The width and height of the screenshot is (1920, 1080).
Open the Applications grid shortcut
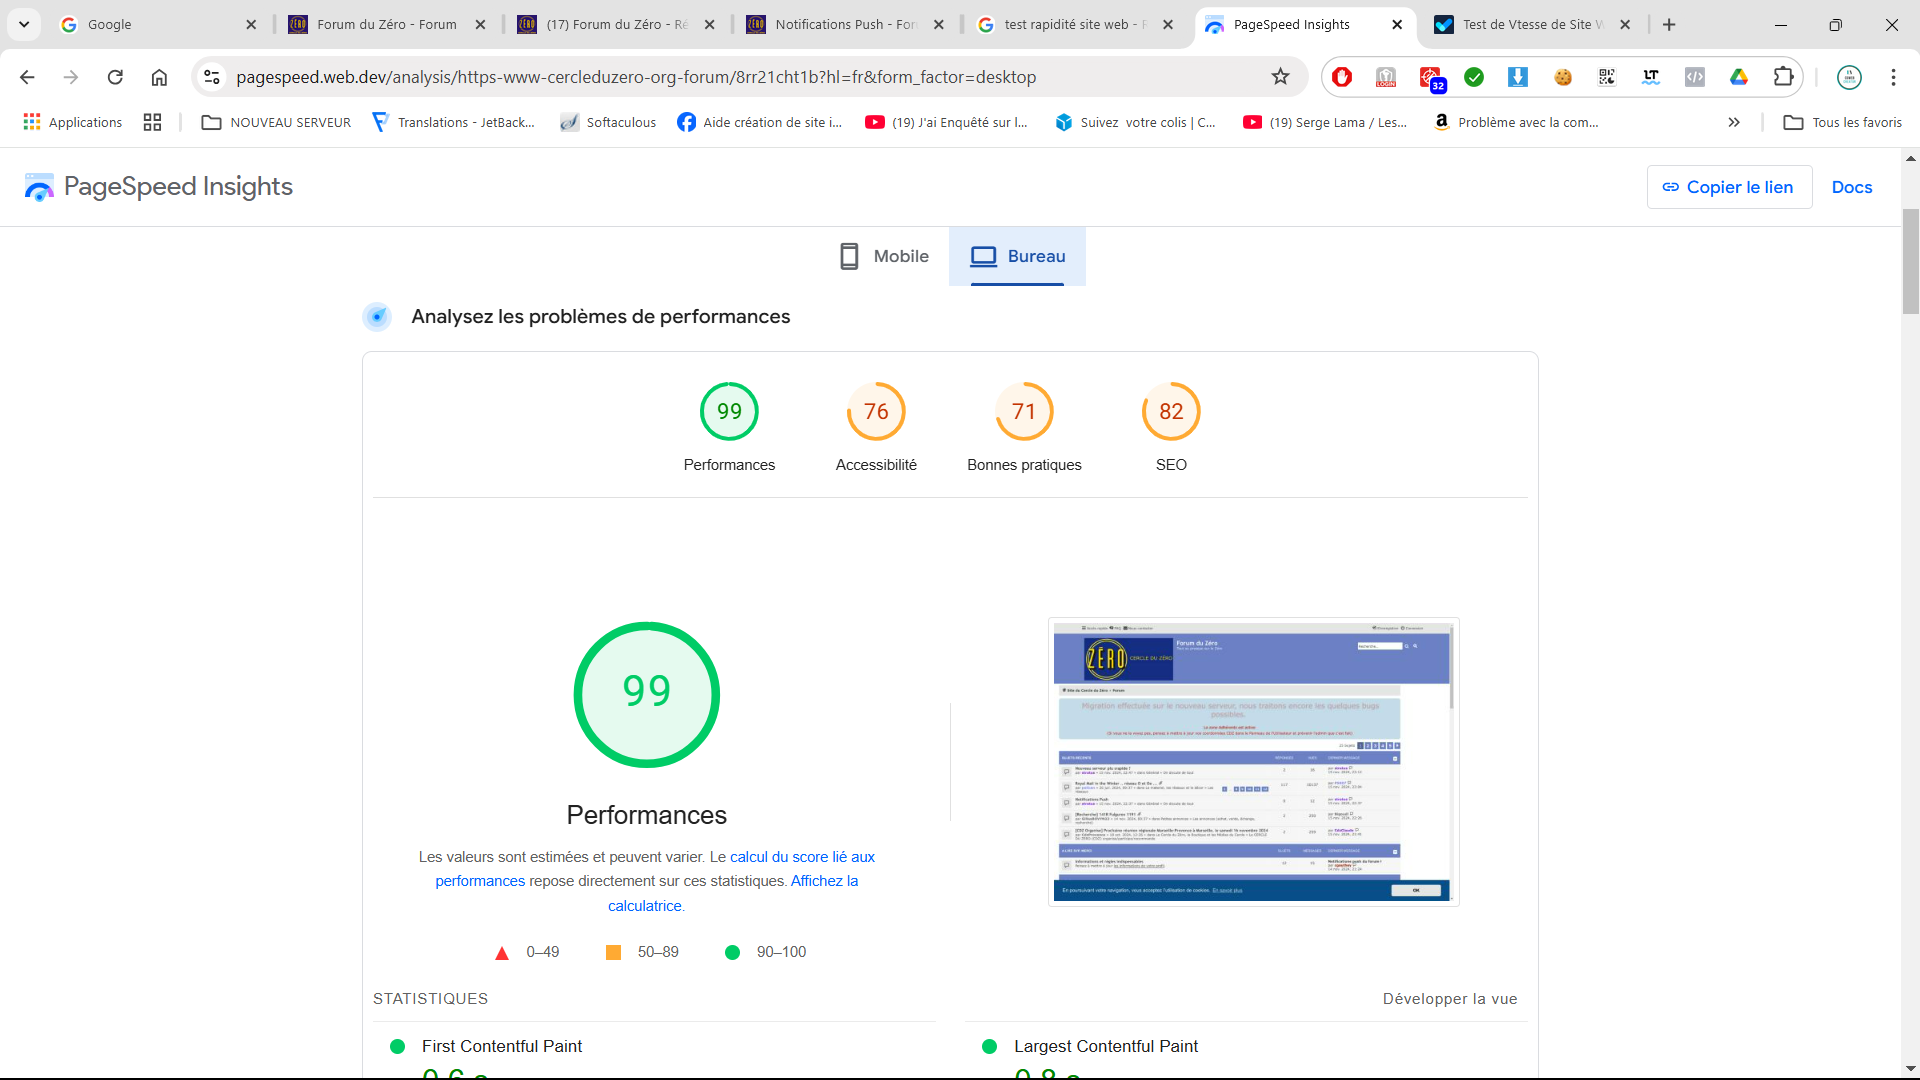(x=72, y=122)
